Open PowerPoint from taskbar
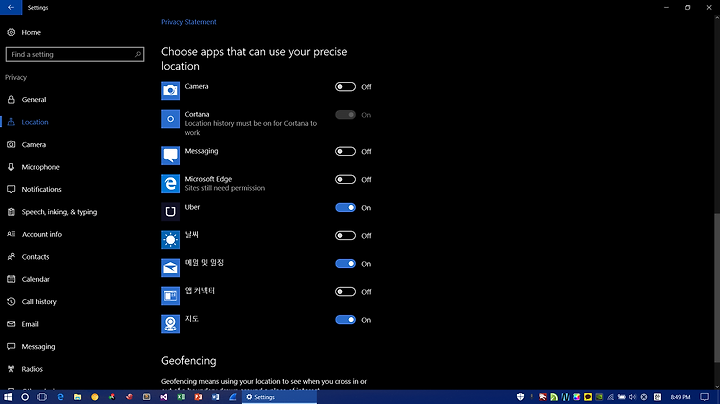The image size is (720, 404). coord(198,397)
